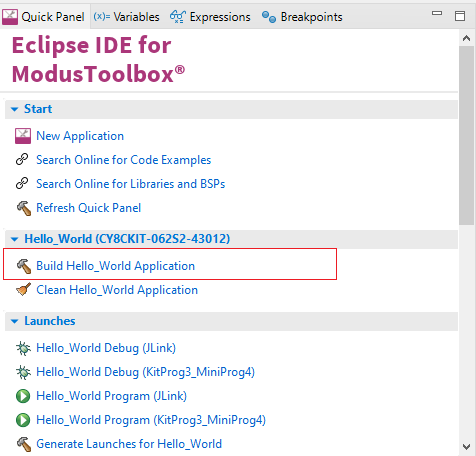
Task: Collapse the Hello_World (CY8CKIT-062S2-43012) section
Action: coord(14,239)
